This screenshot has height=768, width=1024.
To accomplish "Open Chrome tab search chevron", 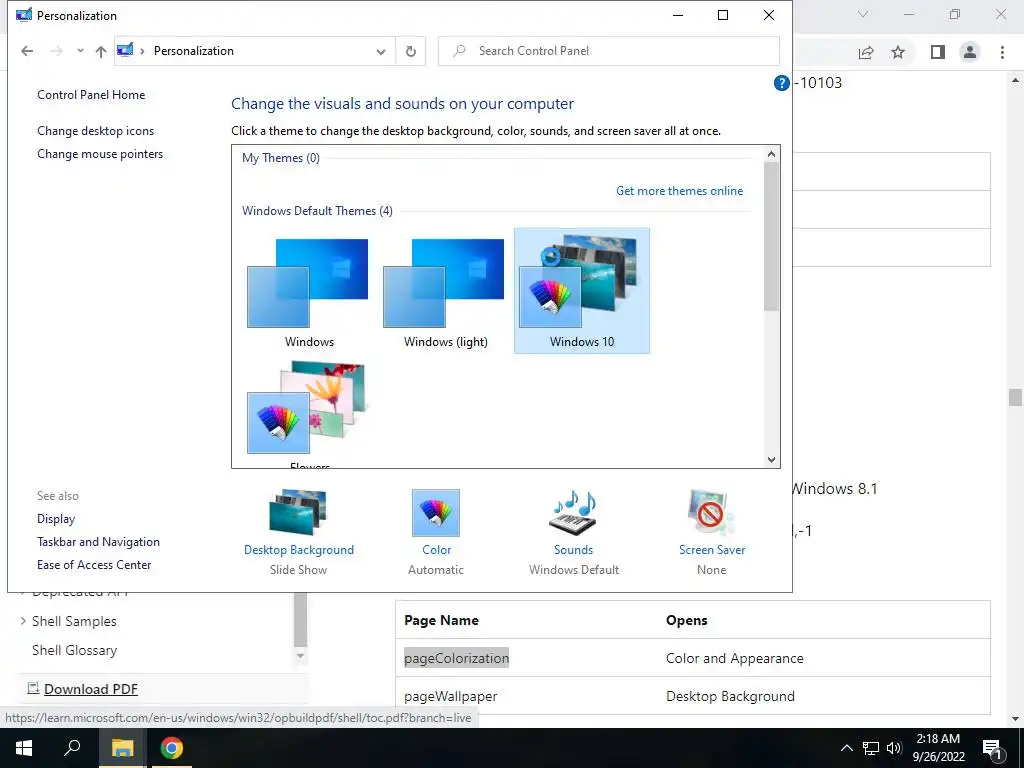I will click(863, 14).
